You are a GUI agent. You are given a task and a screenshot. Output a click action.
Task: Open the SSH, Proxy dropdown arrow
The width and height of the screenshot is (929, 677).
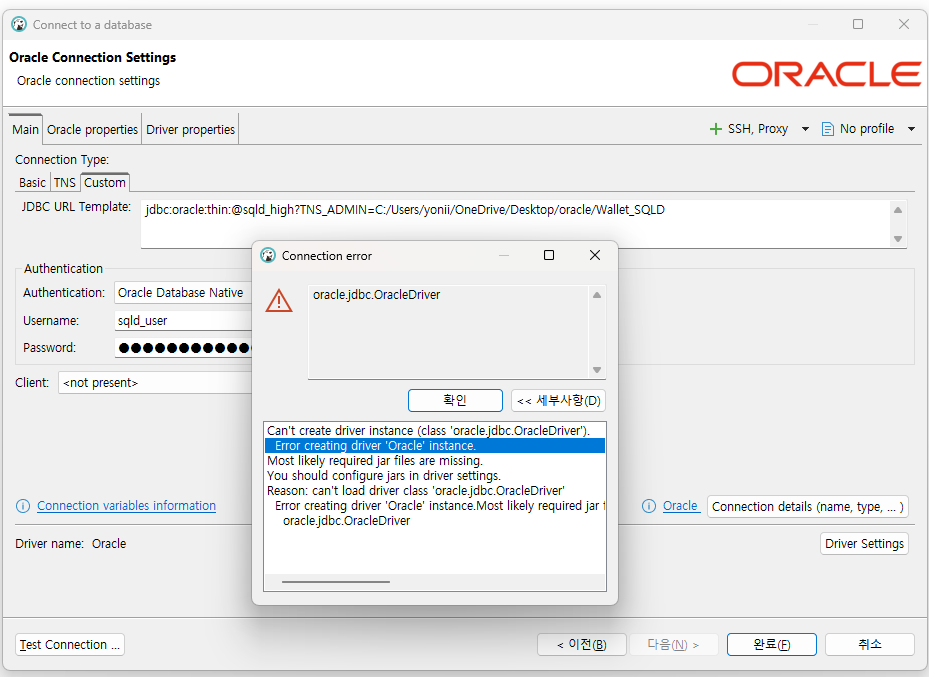coord(805,129)
